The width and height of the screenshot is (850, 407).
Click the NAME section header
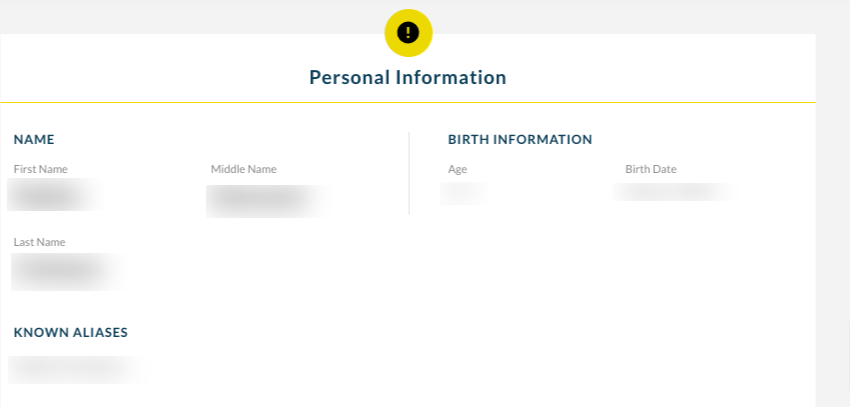[x=34, y=139]
